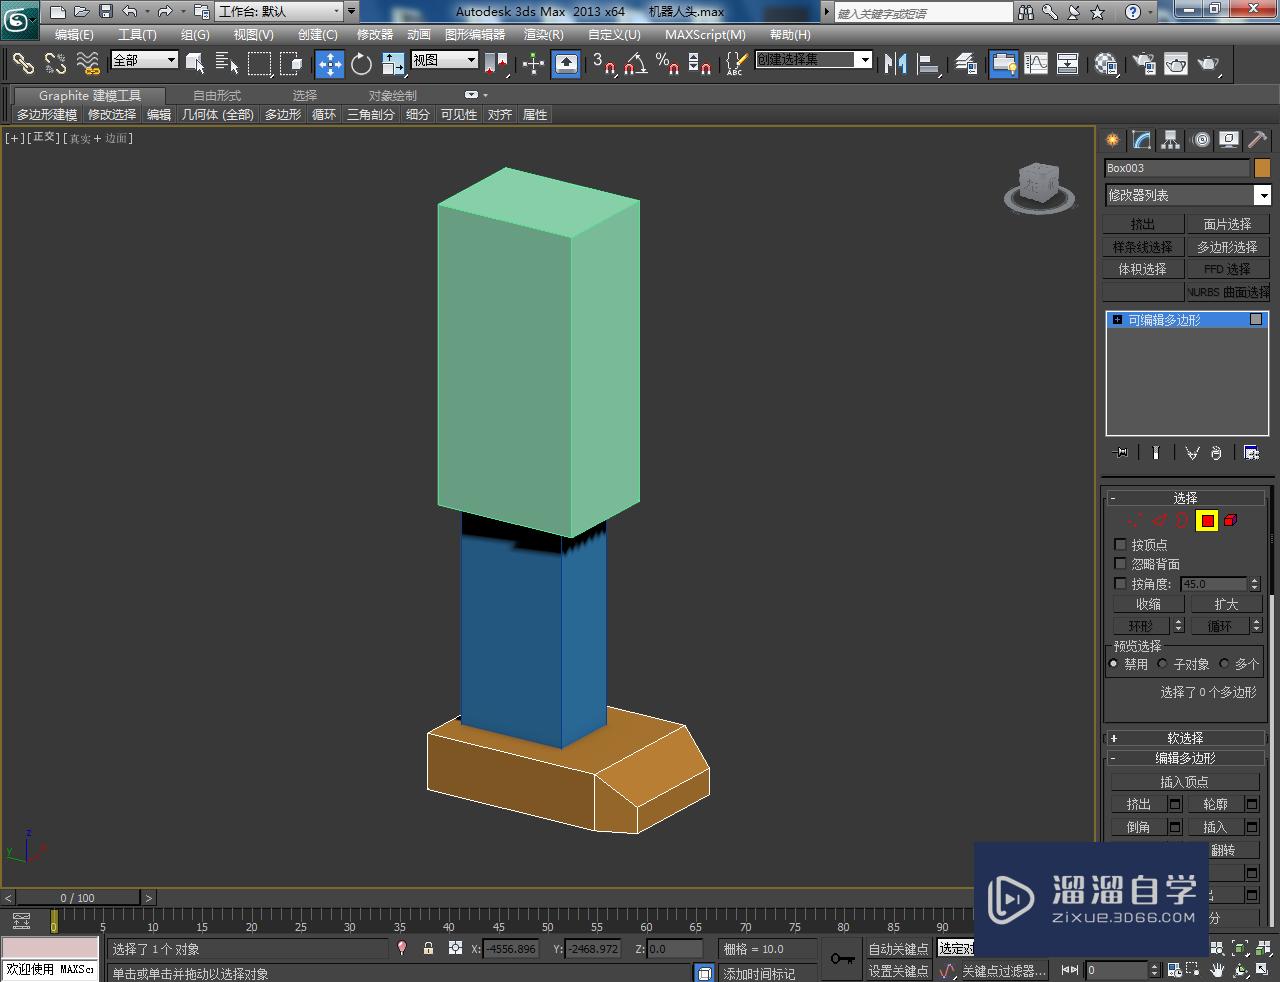Image resolution: width=1280 pixels, height=982 pixels.
Task: Select the 子对象 preview radio button
Action: coord(1163,663)
